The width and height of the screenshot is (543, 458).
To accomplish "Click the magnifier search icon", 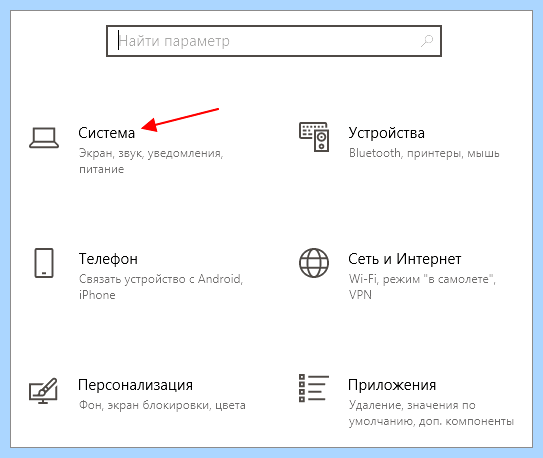I will [x=427, y=41].
